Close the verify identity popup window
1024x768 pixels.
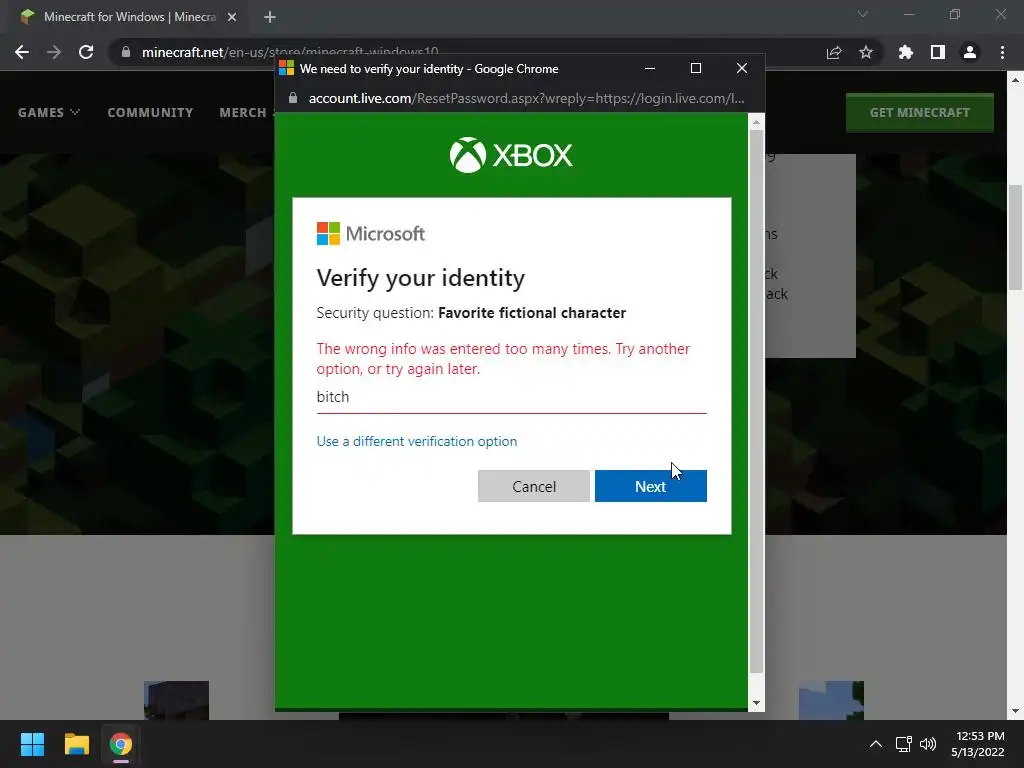coord(742,68)
